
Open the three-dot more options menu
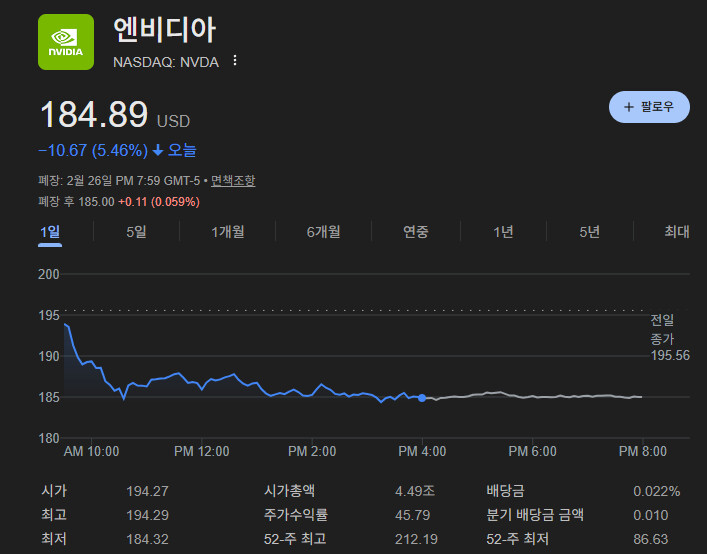point(235,60)
